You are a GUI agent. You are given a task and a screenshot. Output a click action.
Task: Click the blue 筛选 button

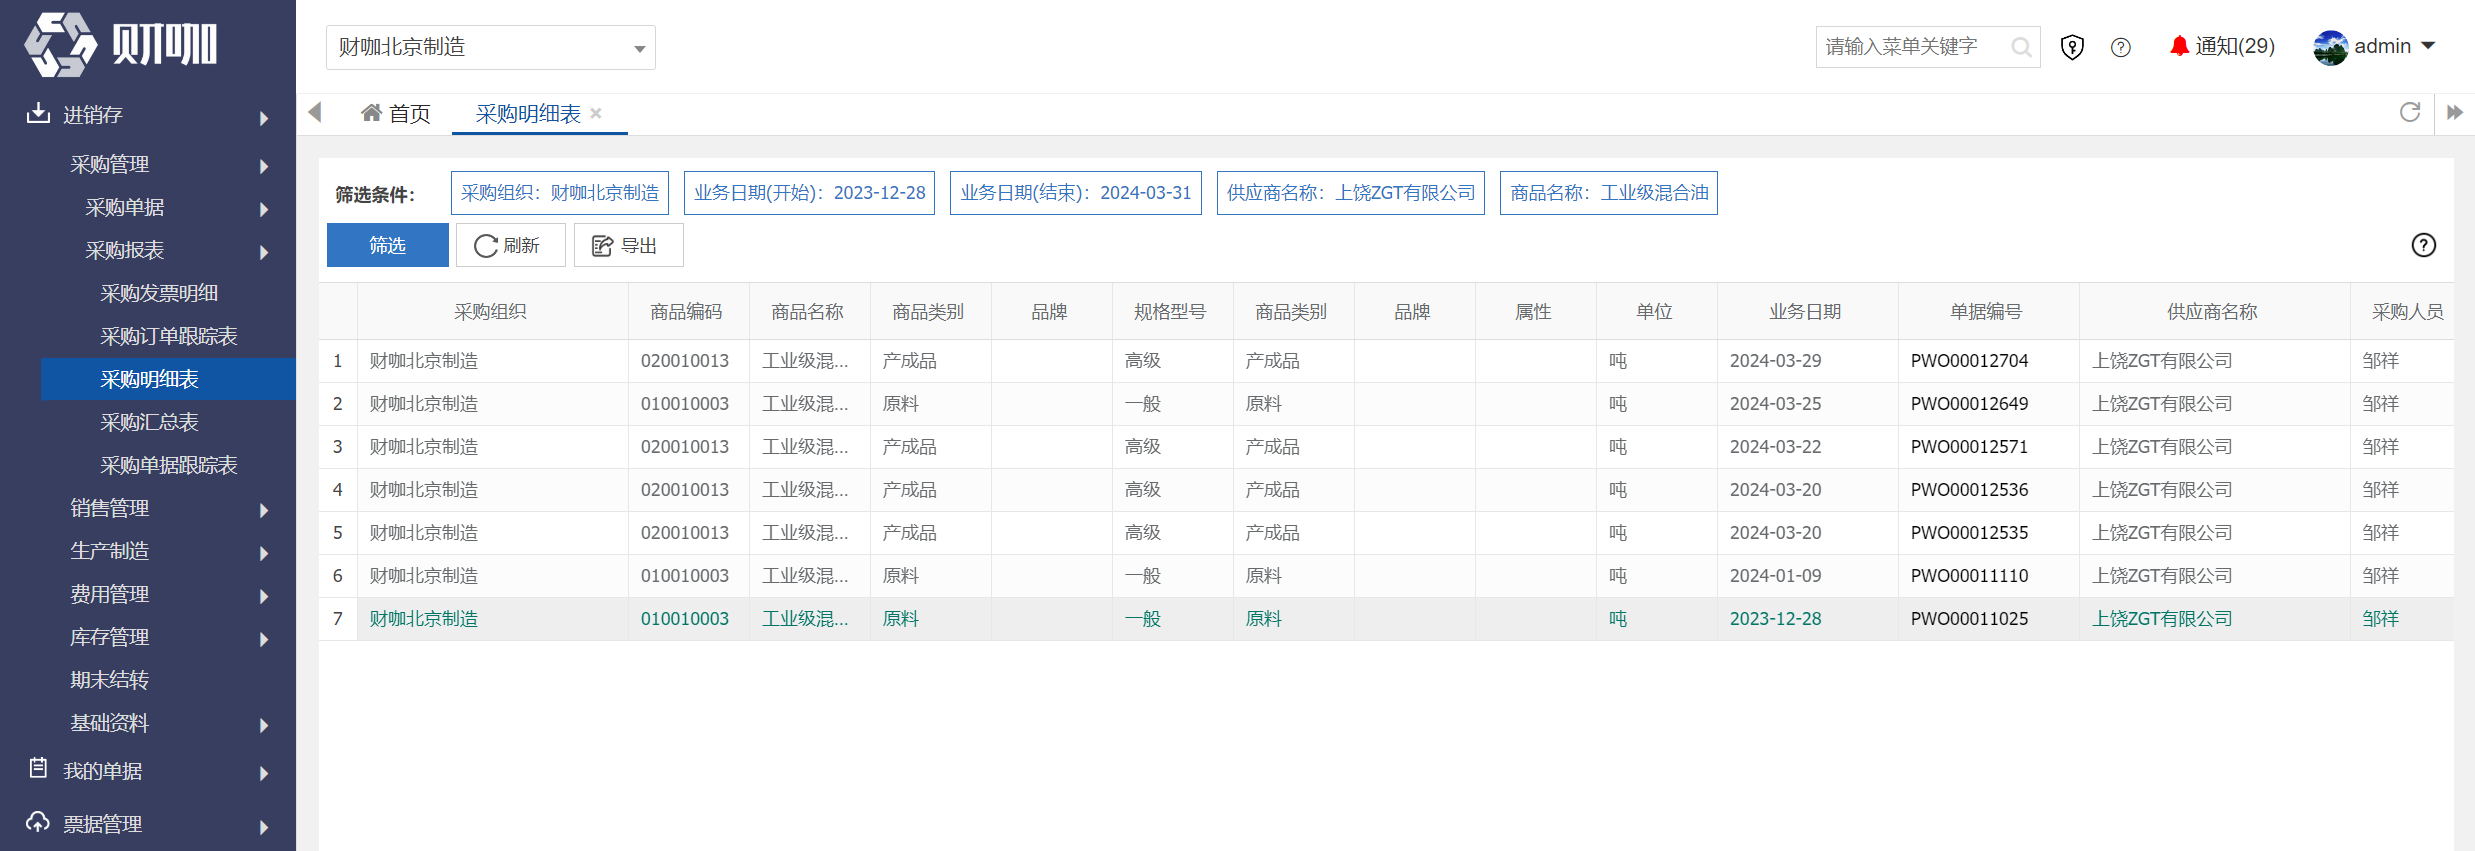tap(388, 245)
